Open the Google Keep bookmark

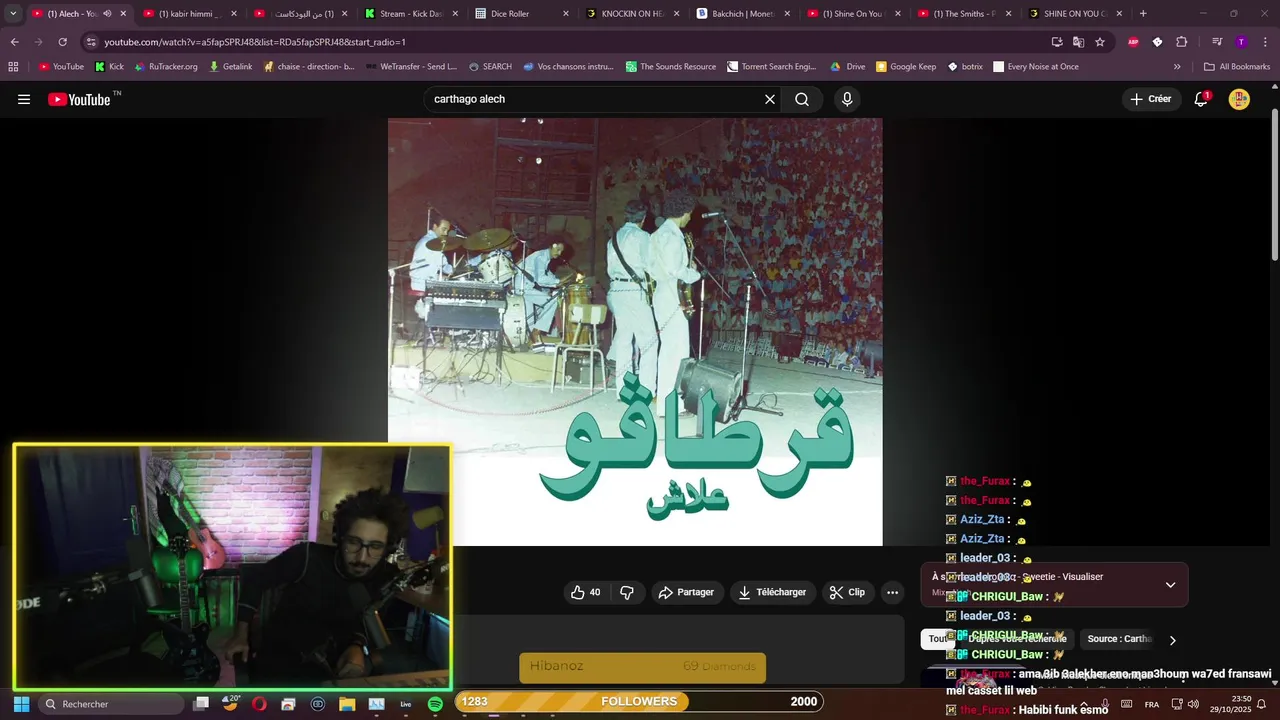tap(906, 67)
